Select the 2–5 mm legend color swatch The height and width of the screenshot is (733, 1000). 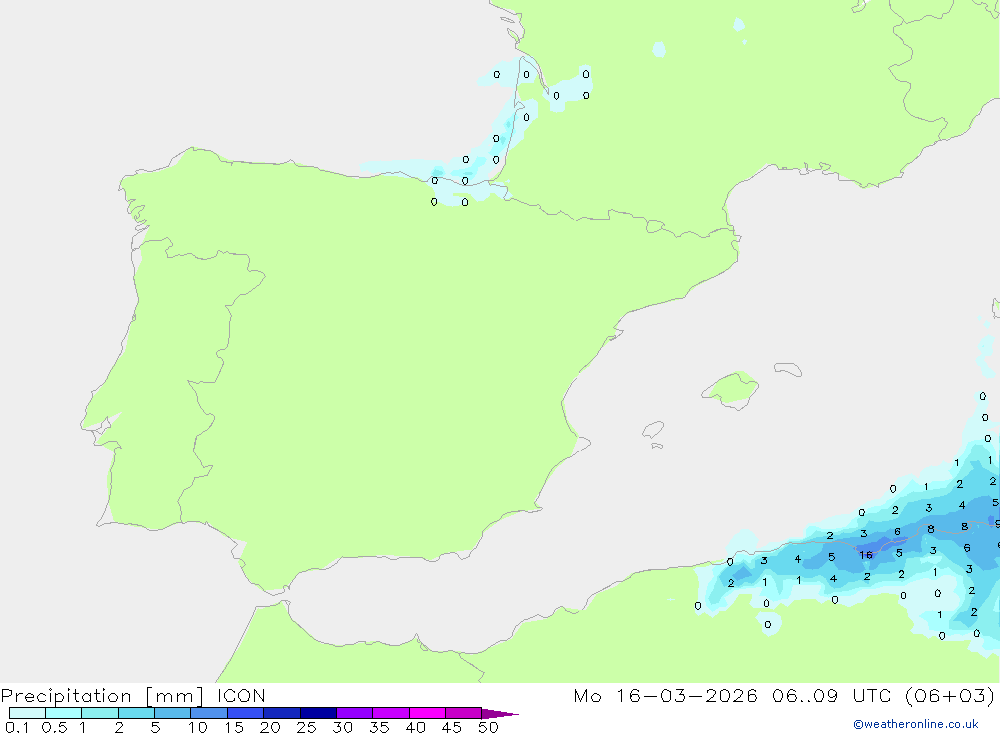pos(136,713)
